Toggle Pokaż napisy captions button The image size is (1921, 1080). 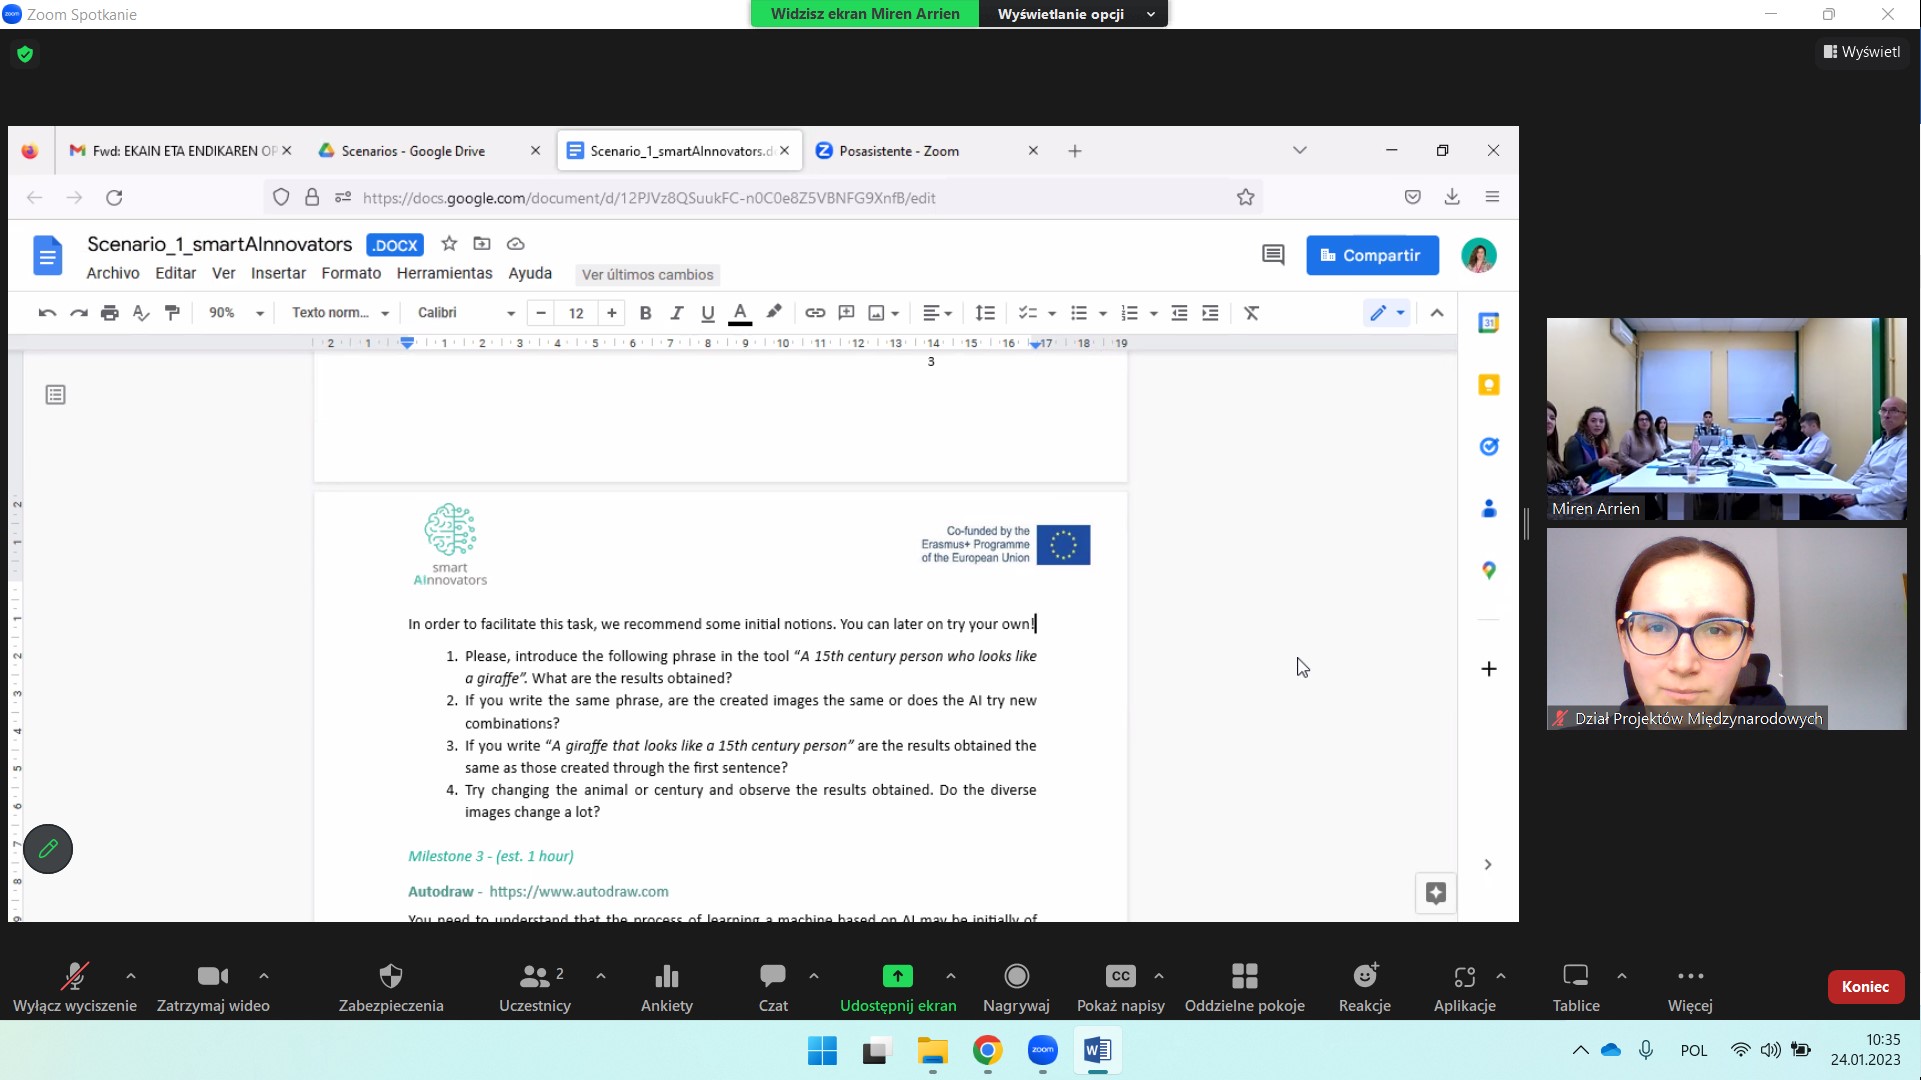pos(1120,976)
